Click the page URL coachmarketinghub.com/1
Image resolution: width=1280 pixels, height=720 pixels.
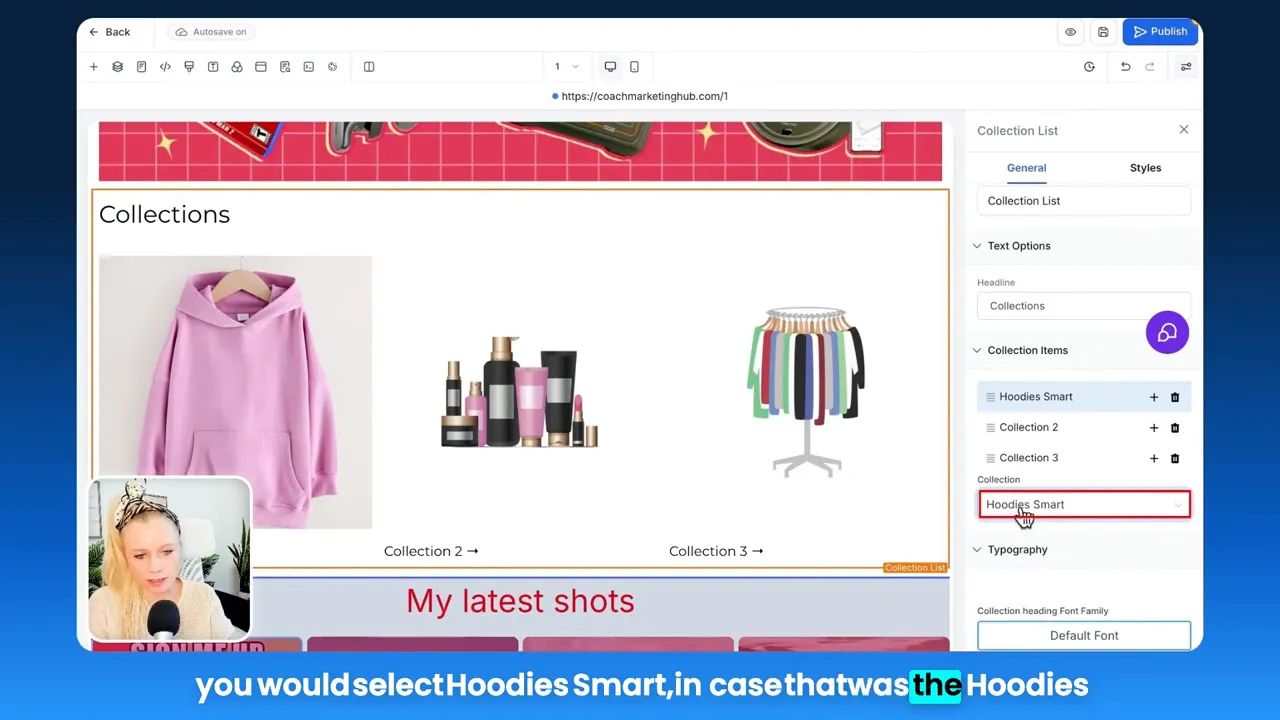644,96
